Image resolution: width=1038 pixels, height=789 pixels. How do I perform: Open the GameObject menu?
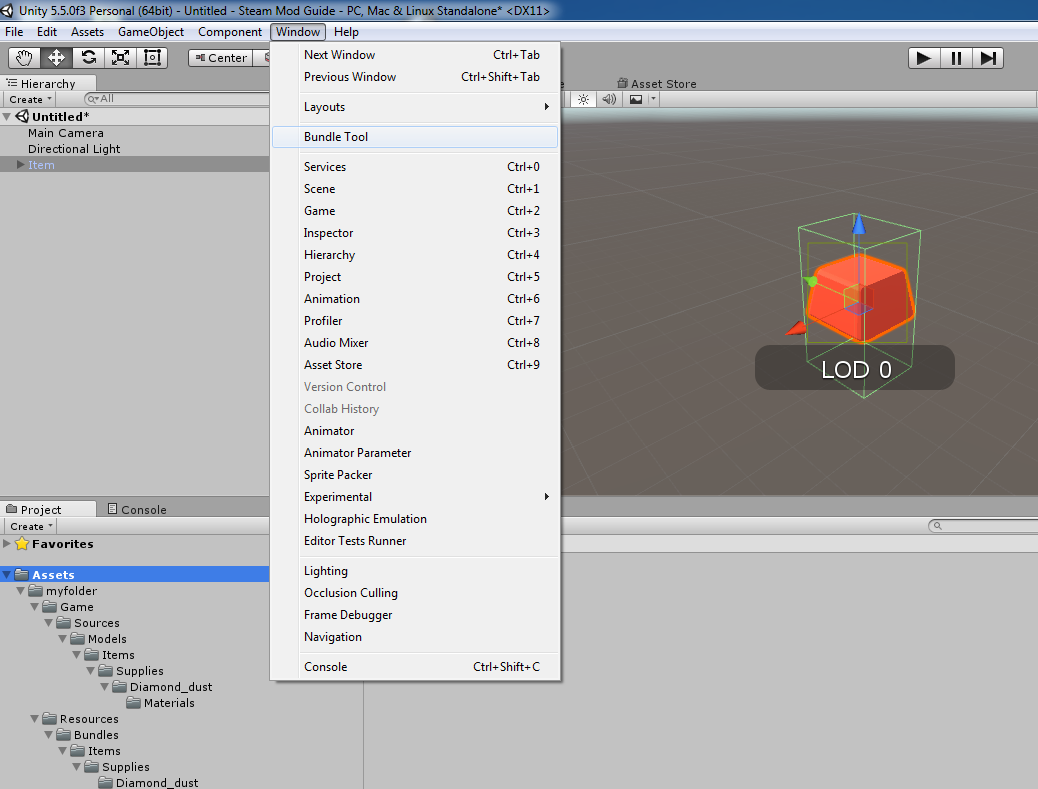[x=151, y=32]
